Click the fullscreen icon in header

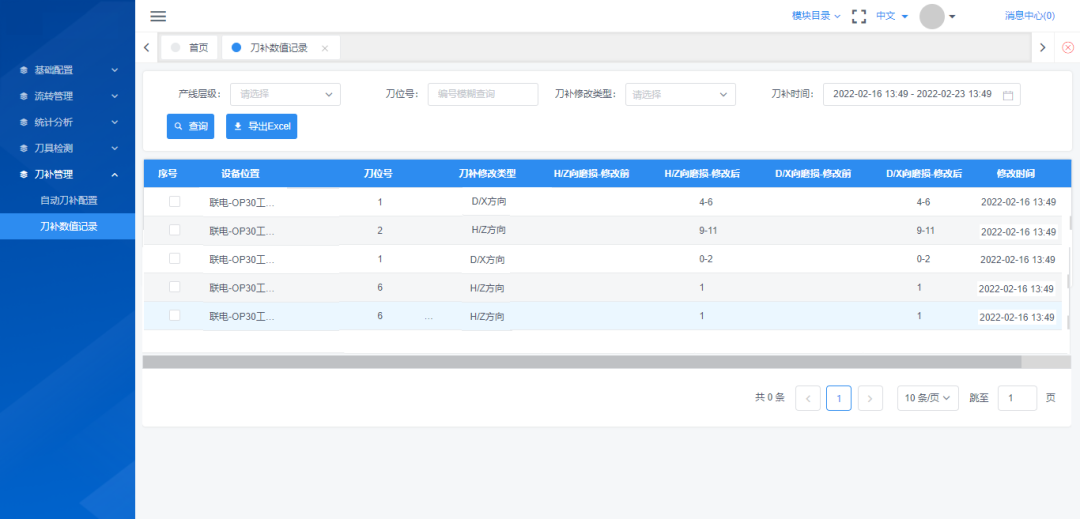pos(858,17)
